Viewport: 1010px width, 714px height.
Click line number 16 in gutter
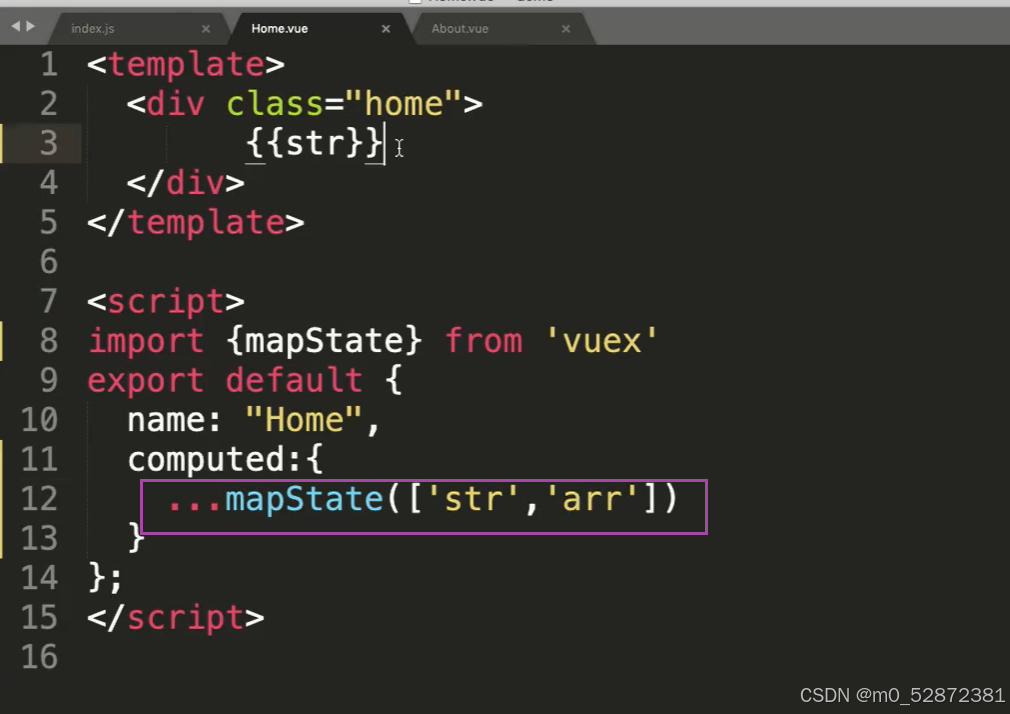click(39, 657)
